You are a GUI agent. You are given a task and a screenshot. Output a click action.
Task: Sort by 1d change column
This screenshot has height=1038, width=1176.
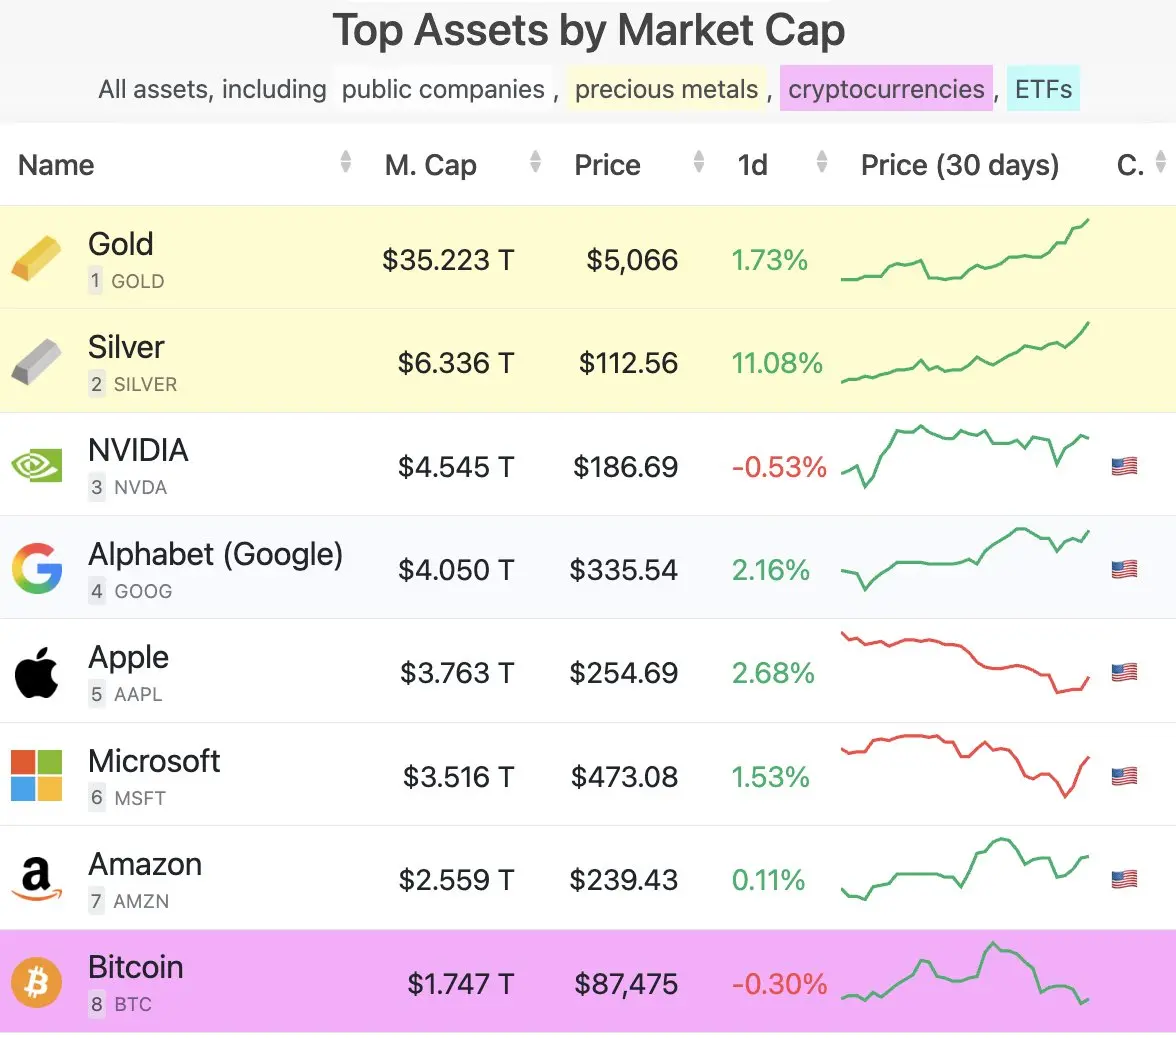coord(822,162)
